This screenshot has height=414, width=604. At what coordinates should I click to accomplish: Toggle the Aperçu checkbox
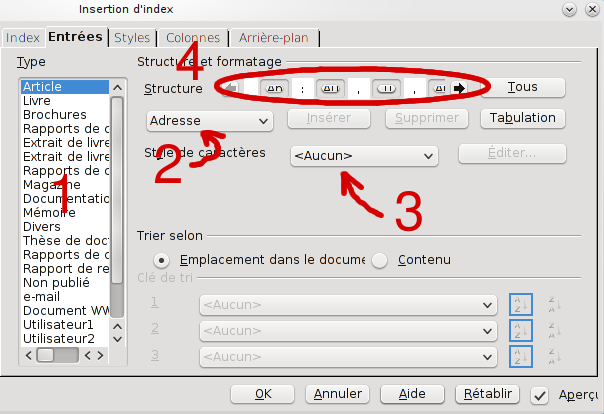(x=539, y=396)
